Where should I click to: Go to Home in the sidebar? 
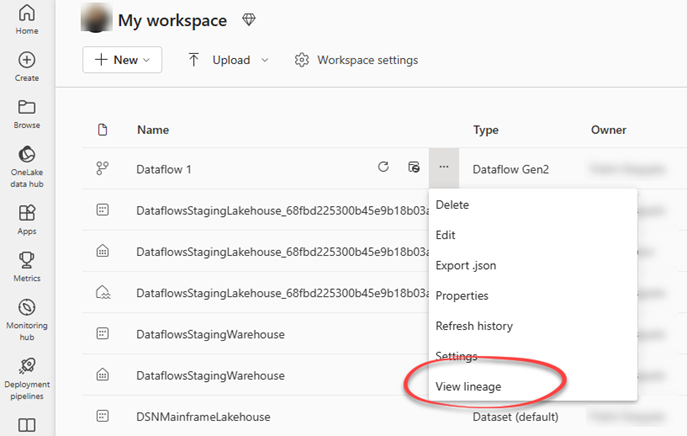click(x=27, y=19)
